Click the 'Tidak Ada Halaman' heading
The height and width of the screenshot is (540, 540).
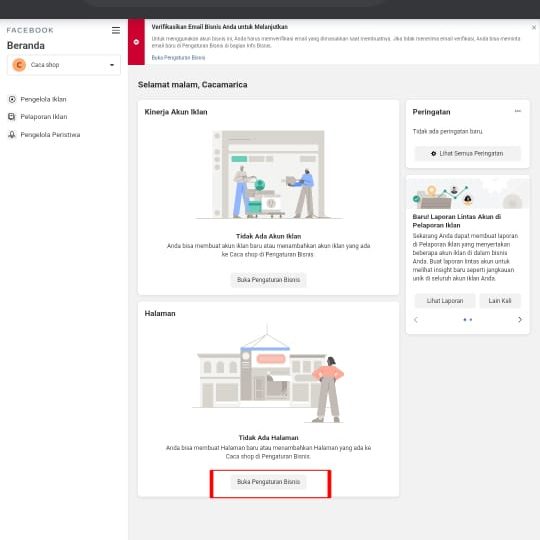pos(268,438)
